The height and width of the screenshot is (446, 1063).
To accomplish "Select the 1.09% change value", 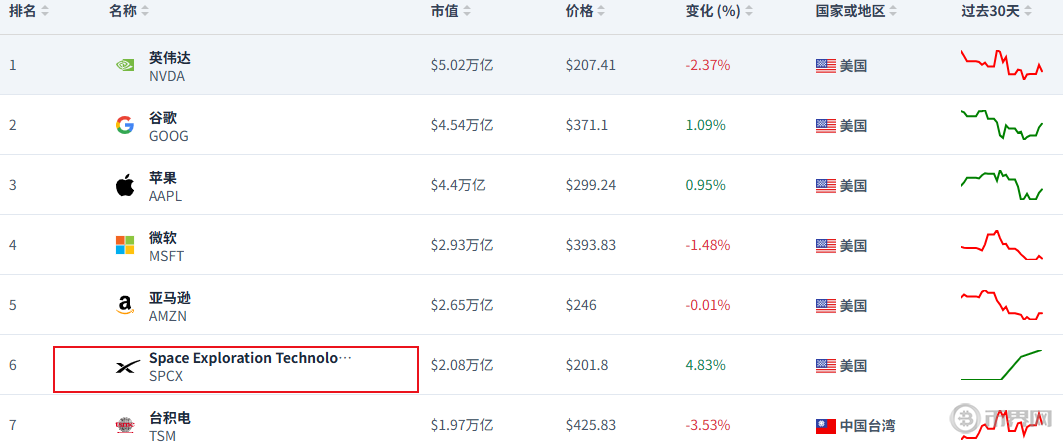I will 706,125.
